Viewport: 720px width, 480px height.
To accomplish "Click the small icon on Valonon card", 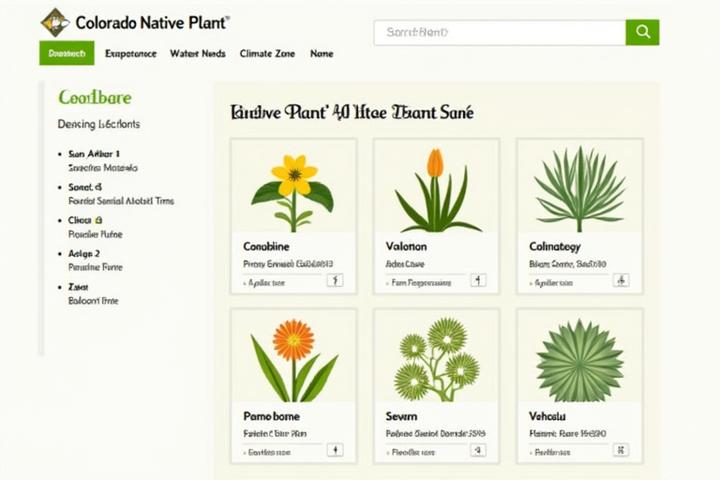I will click(x=478, y=281).
